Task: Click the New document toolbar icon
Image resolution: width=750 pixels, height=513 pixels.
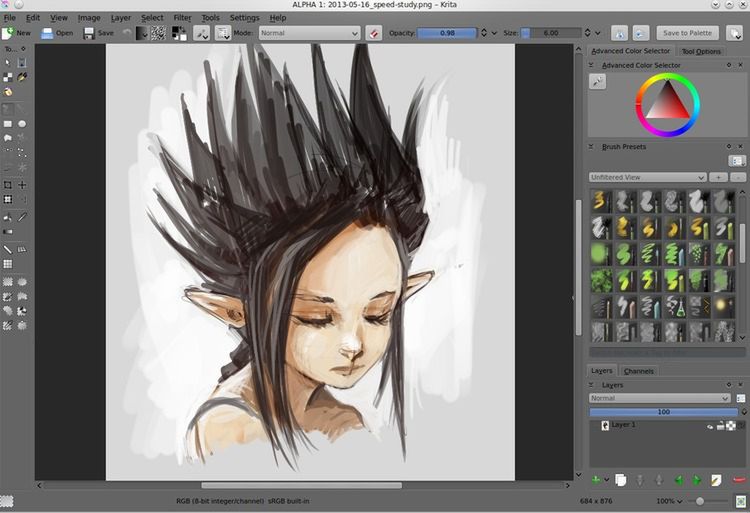Action: pos(8,33)
